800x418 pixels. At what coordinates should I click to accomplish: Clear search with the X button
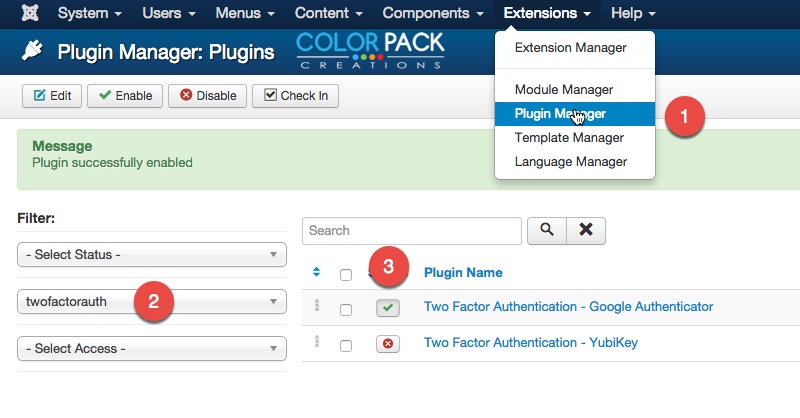coord(586,231)
